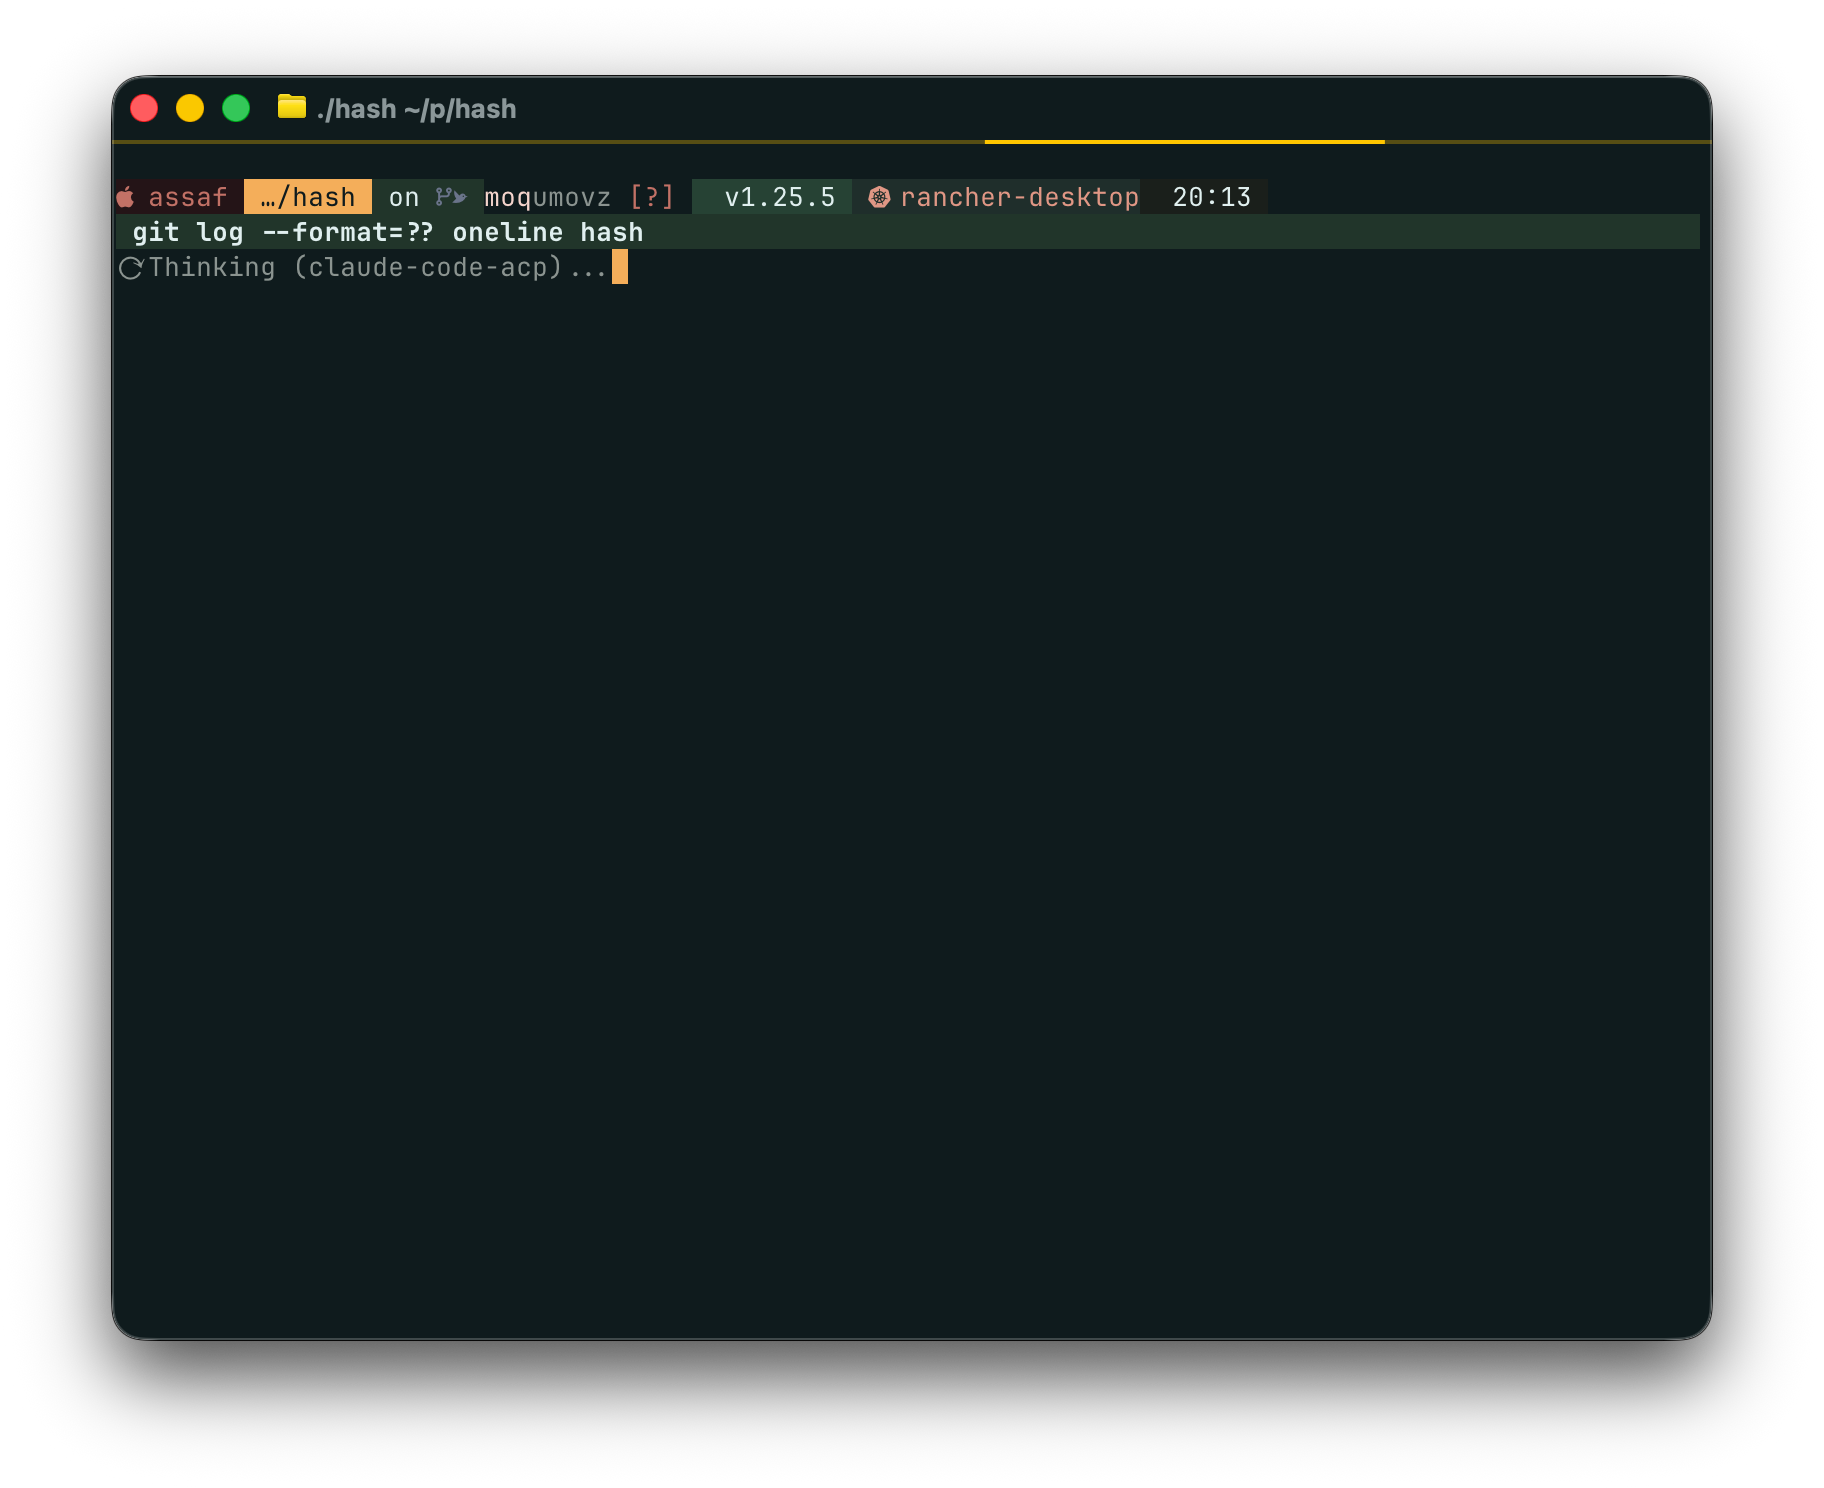Click the assaf username segment
Image resolution: width=1824 pixels, height=1488 pixels.
(188, 197)
